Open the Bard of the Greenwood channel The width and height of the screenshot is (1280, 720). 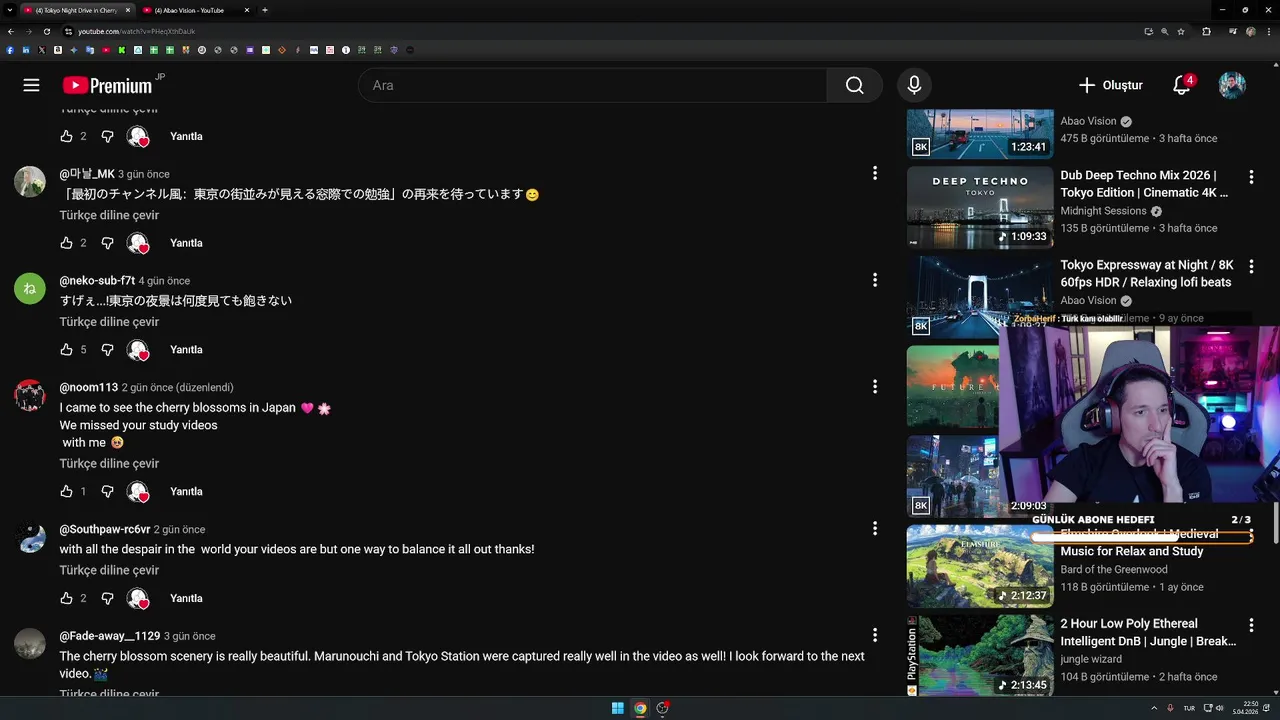tap(1114, 570)
